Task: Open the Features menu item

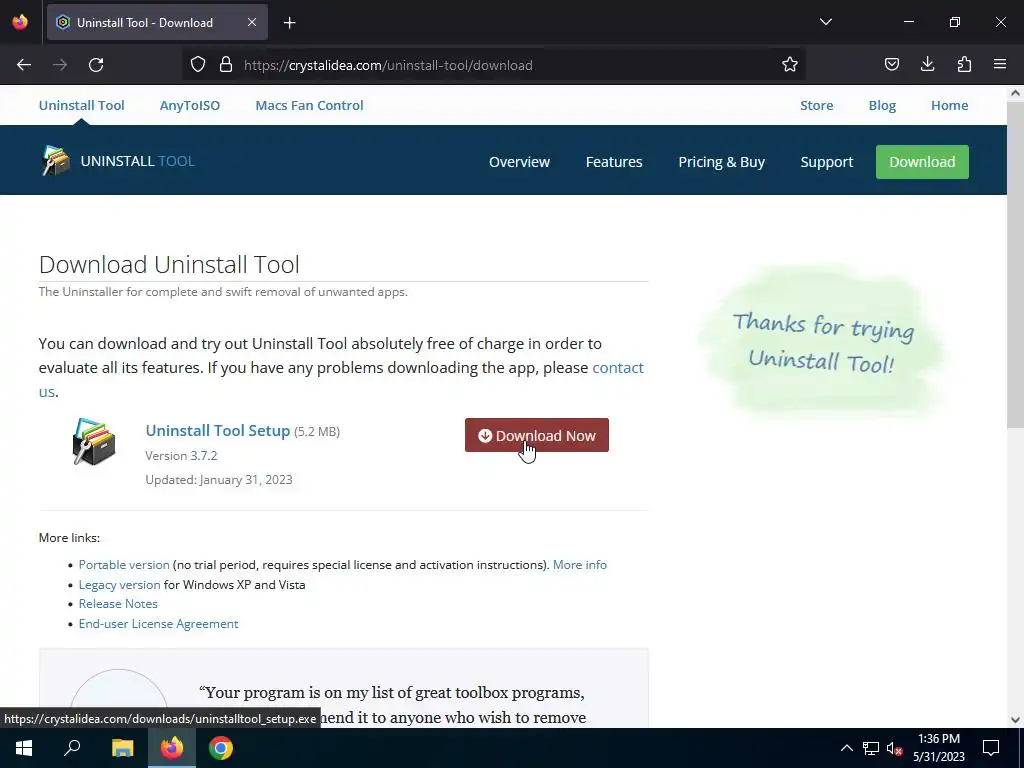Action: pos(614,162)
